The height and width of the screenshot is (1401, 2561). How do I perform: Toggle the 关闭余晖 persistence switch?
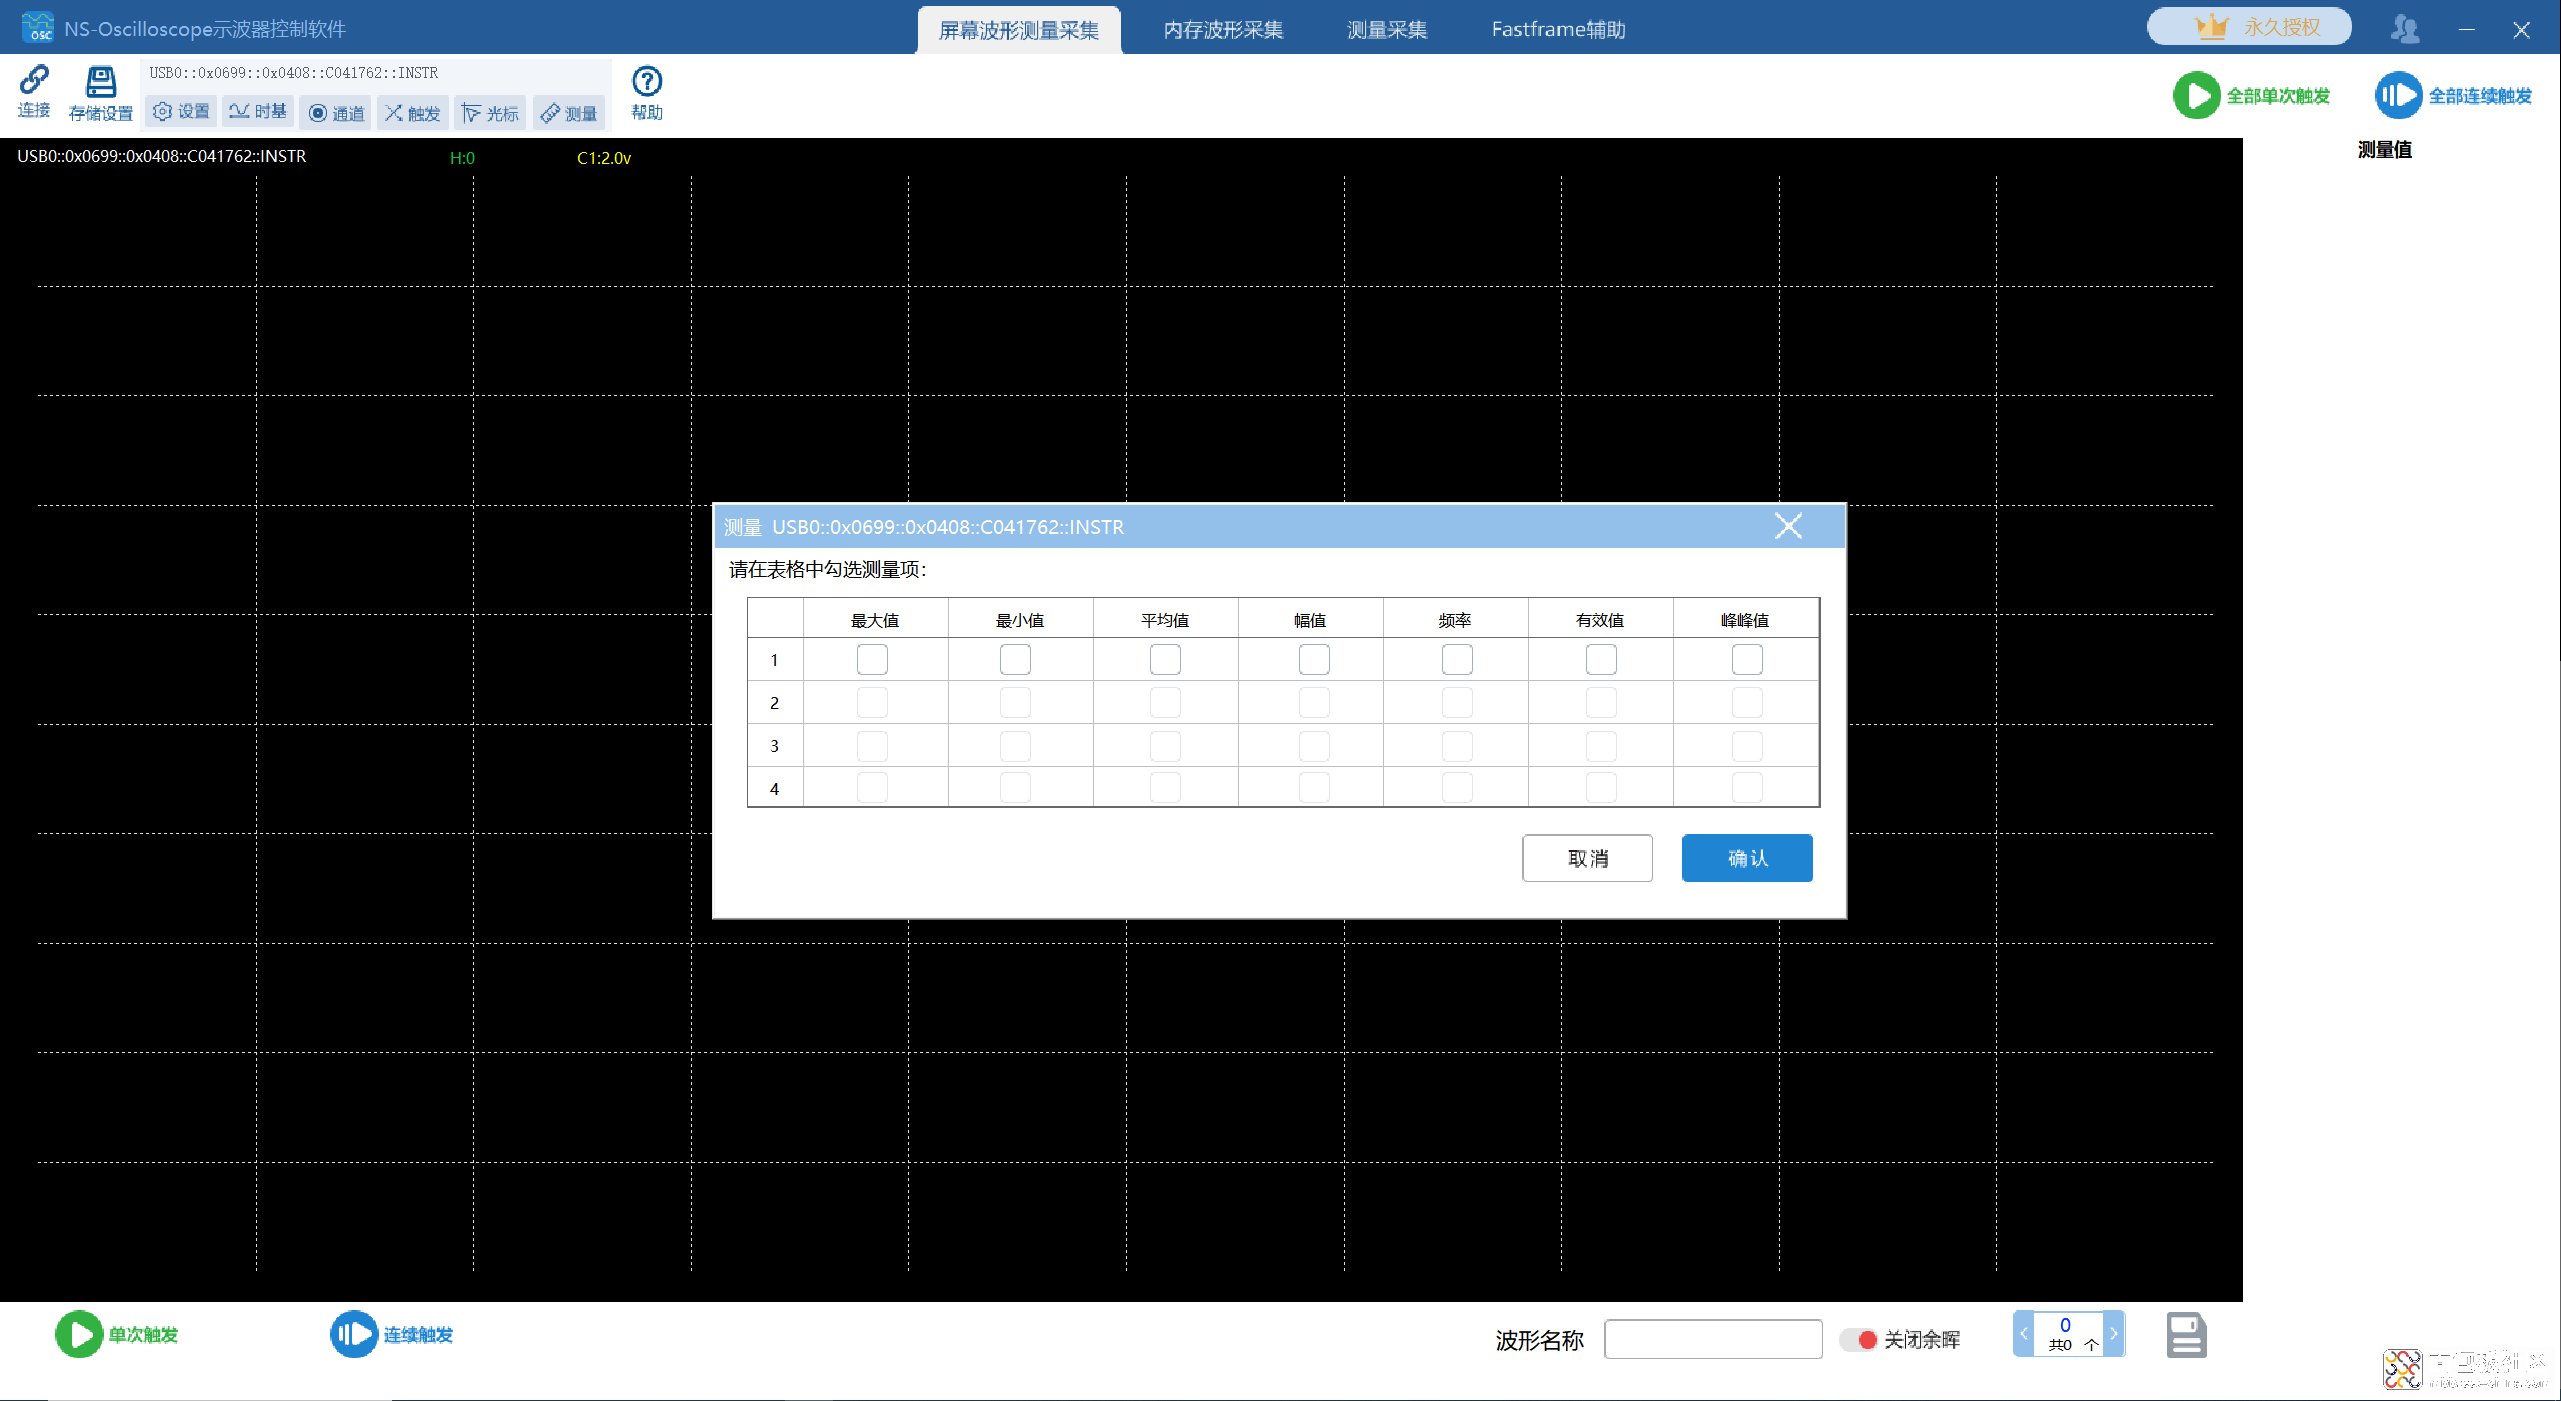(1859, 1339)
